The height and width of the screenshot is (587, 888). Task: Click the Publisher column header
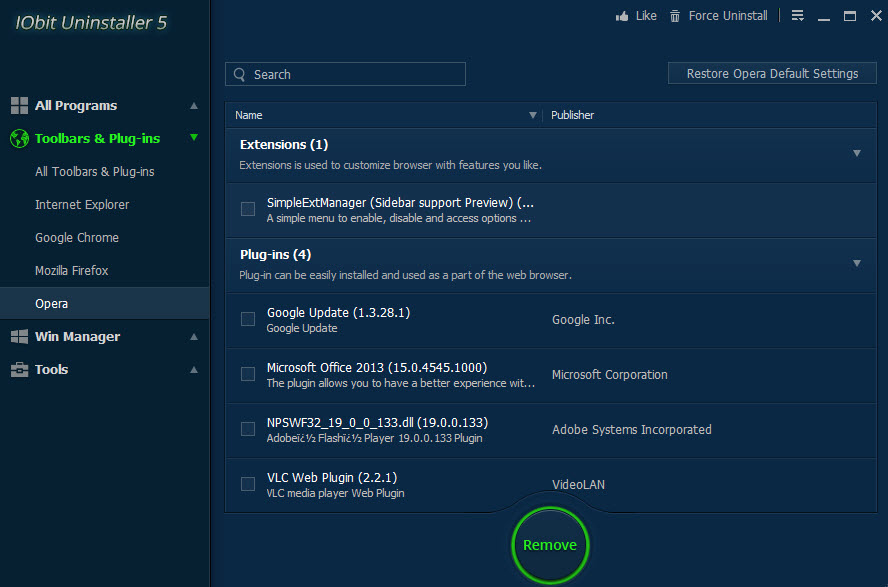[x=572, y=115]
